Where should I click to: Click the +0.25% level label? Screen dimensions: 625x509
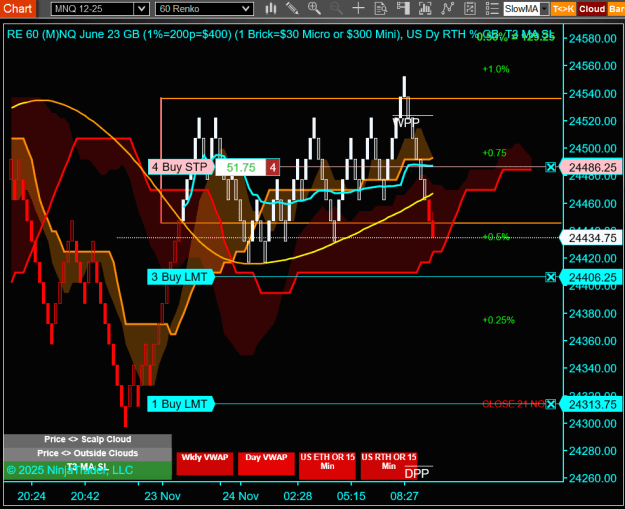(x=498, y=320)
